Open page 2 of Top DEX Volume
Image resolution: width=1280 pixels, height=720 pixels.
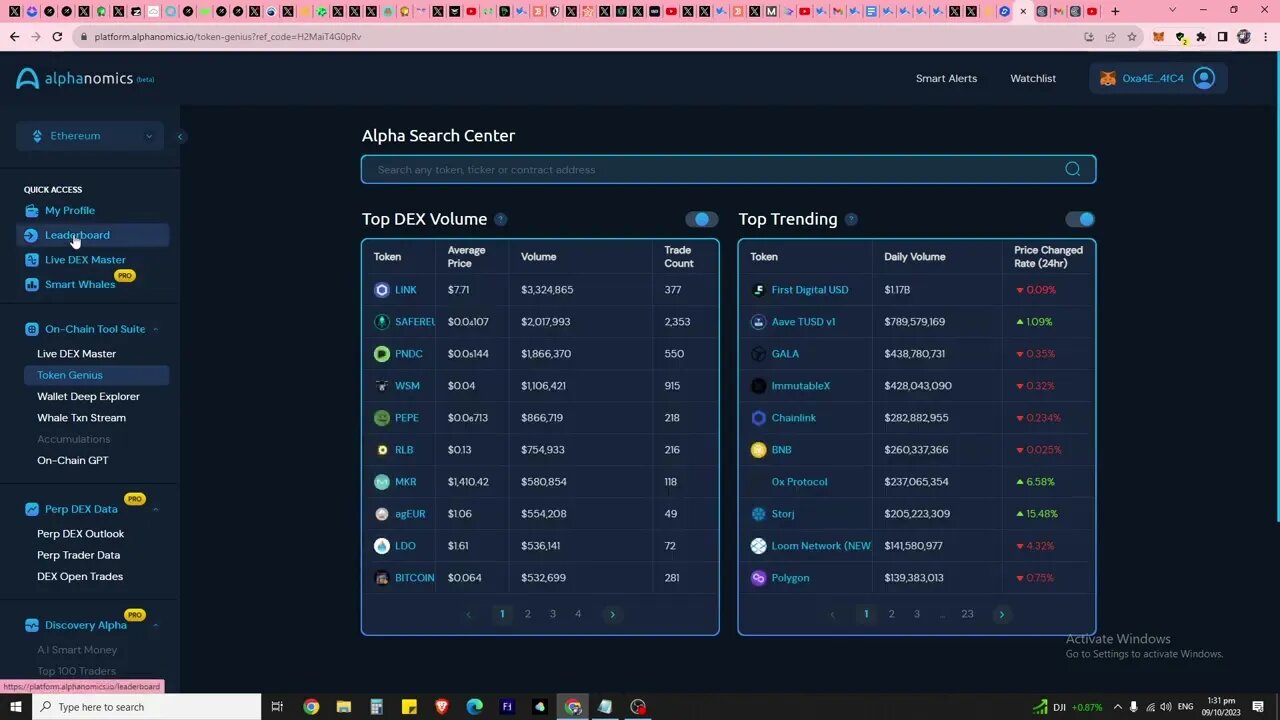(528, 614)
